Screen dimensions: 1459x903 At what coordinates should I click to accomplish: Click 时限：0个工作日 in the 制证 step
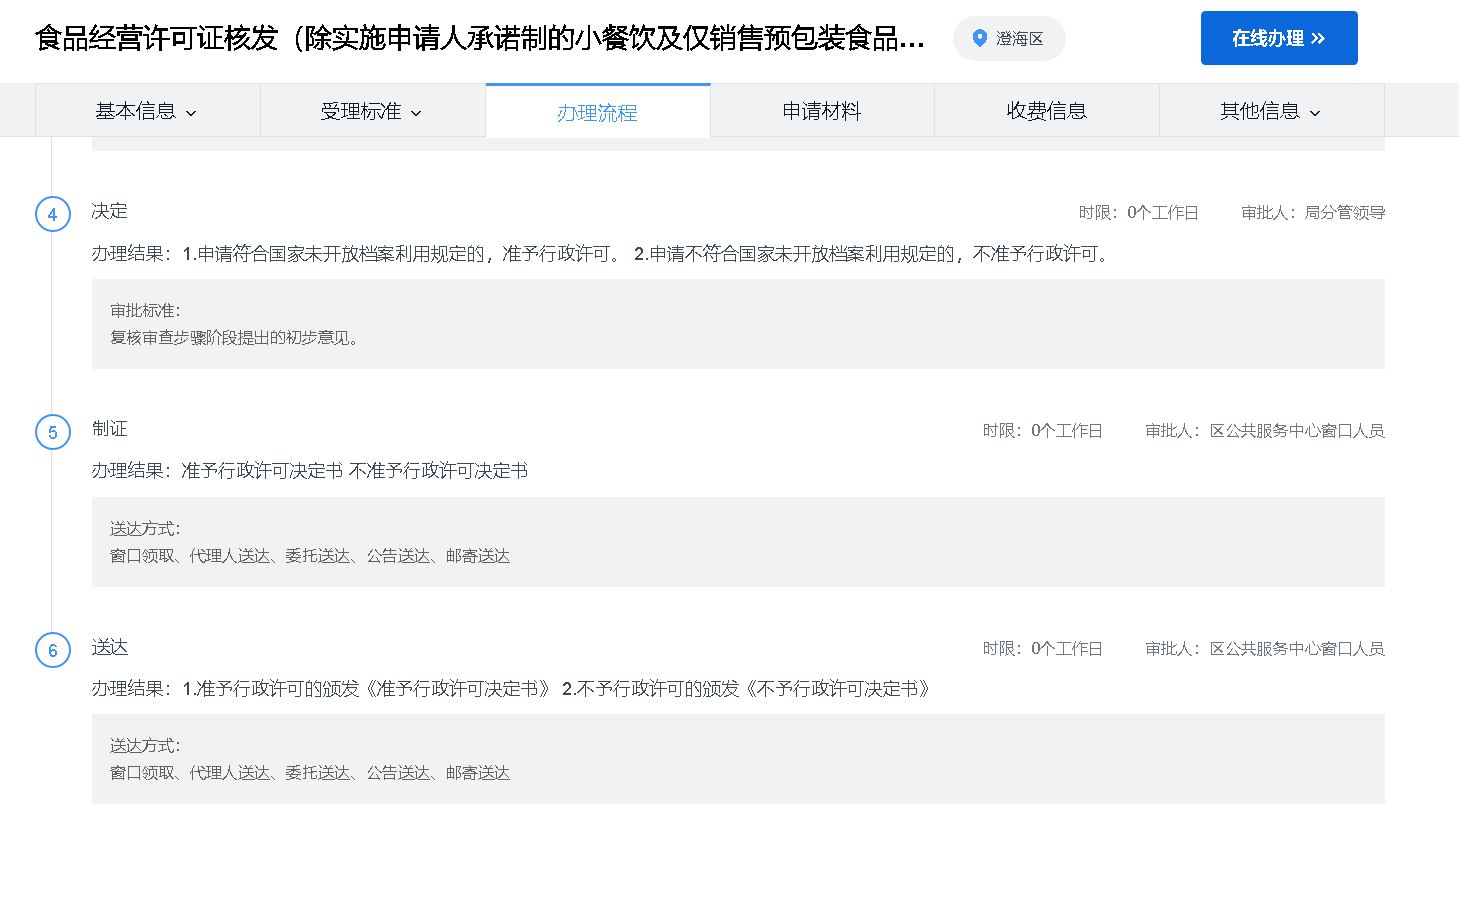(1042, 430)
